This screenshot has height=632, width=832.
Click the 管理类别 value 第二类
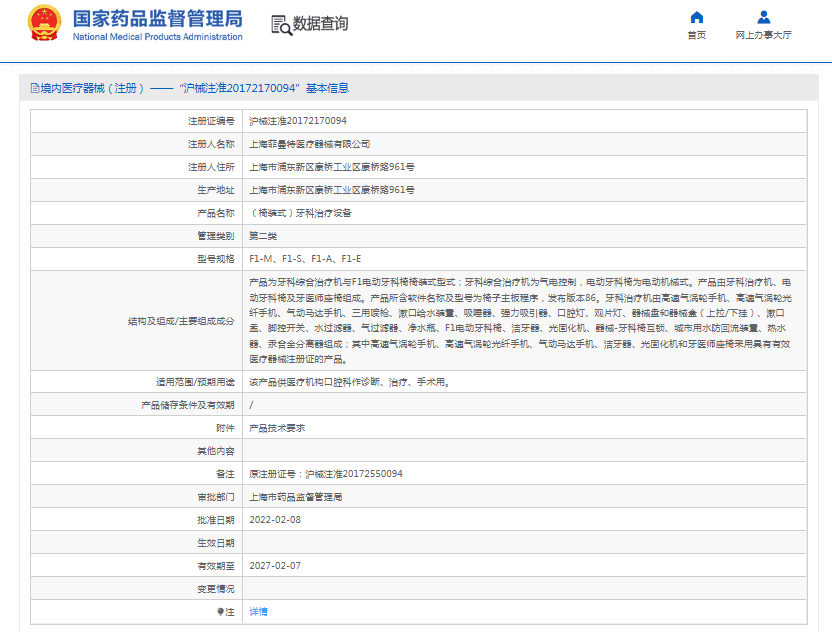[263, 236]
